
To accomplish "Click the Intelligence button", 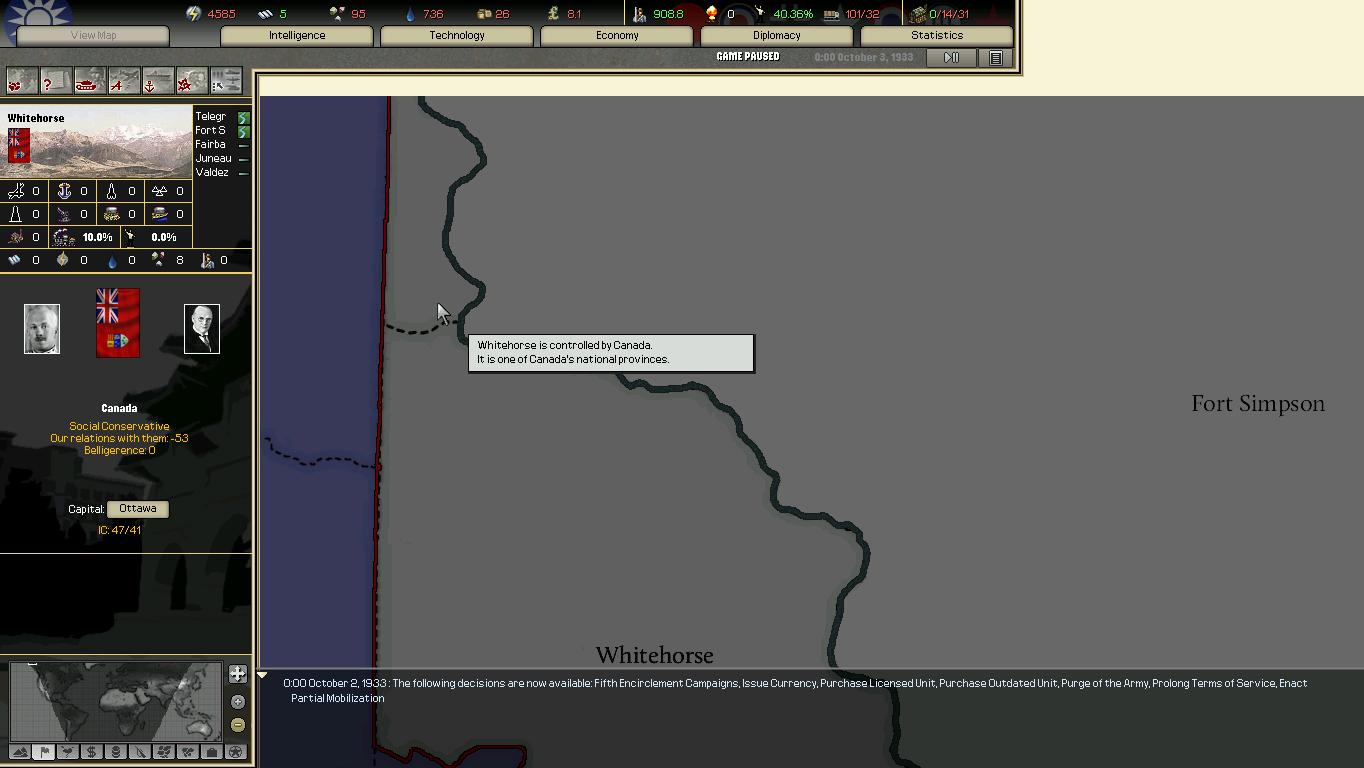I will pos(297,35).
